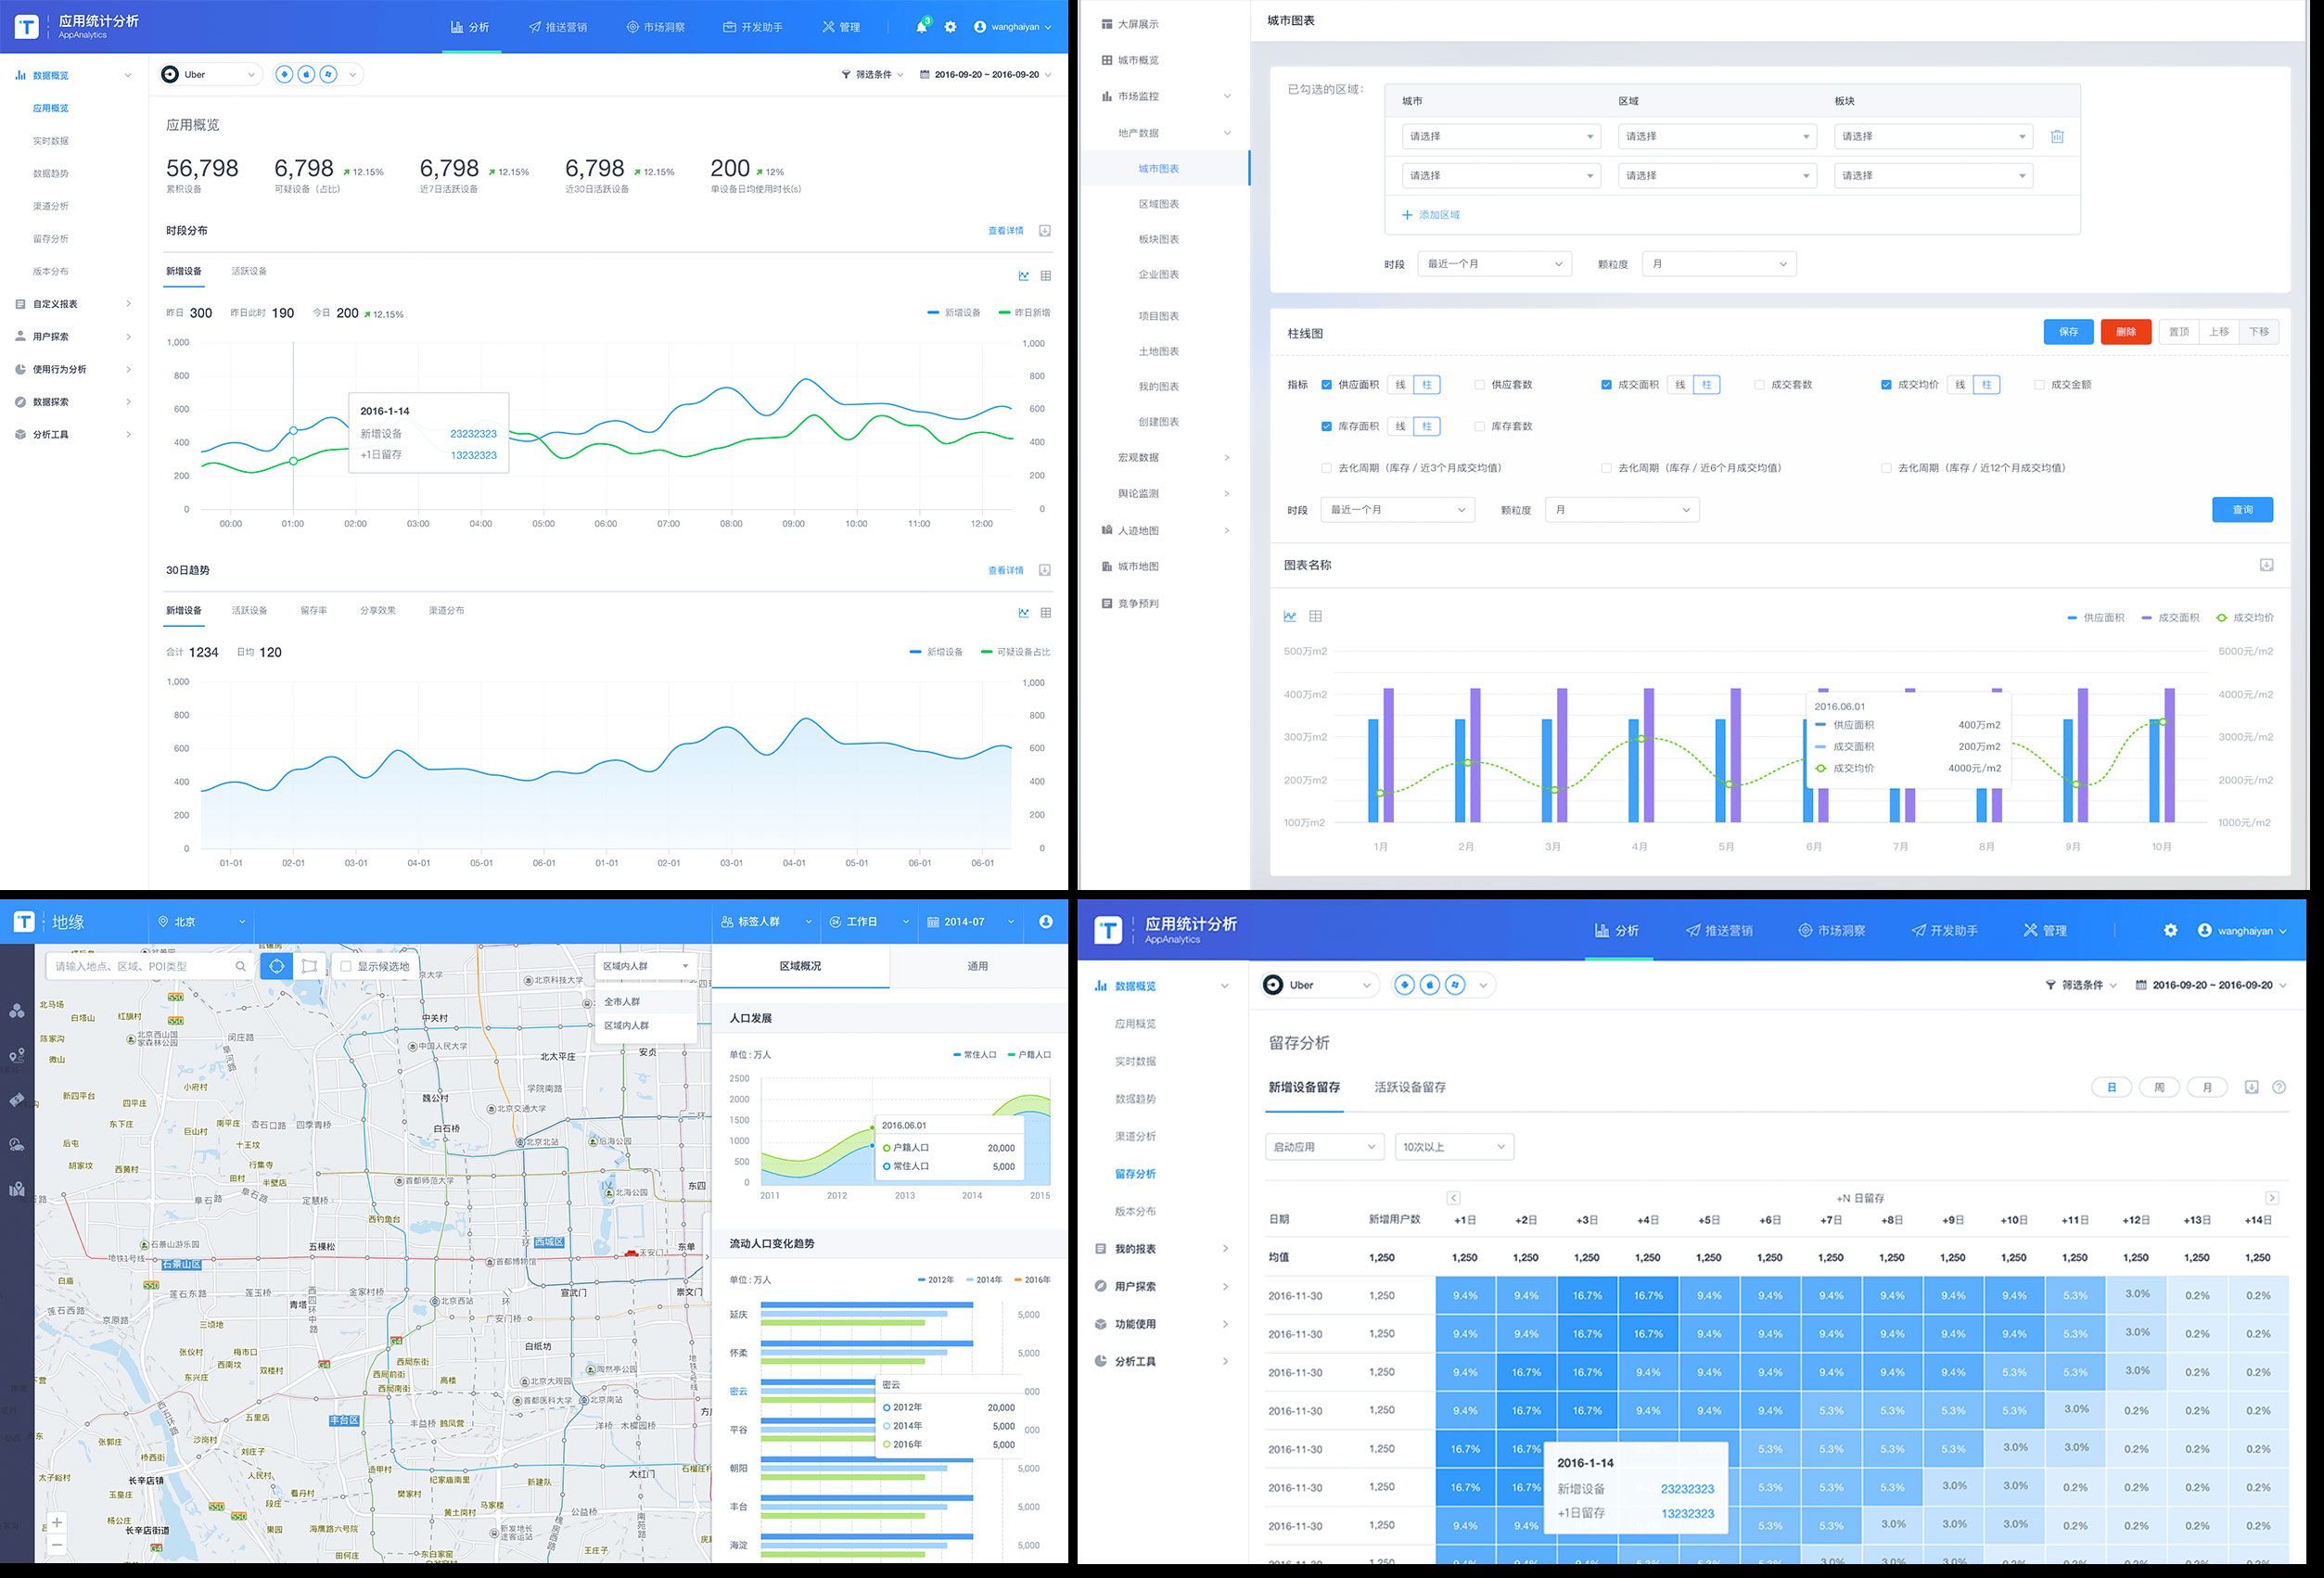This screenshot has height=1578, width=2324.
Task: Download the 30日趋势 chart data
Action: tap(1044, 570)
